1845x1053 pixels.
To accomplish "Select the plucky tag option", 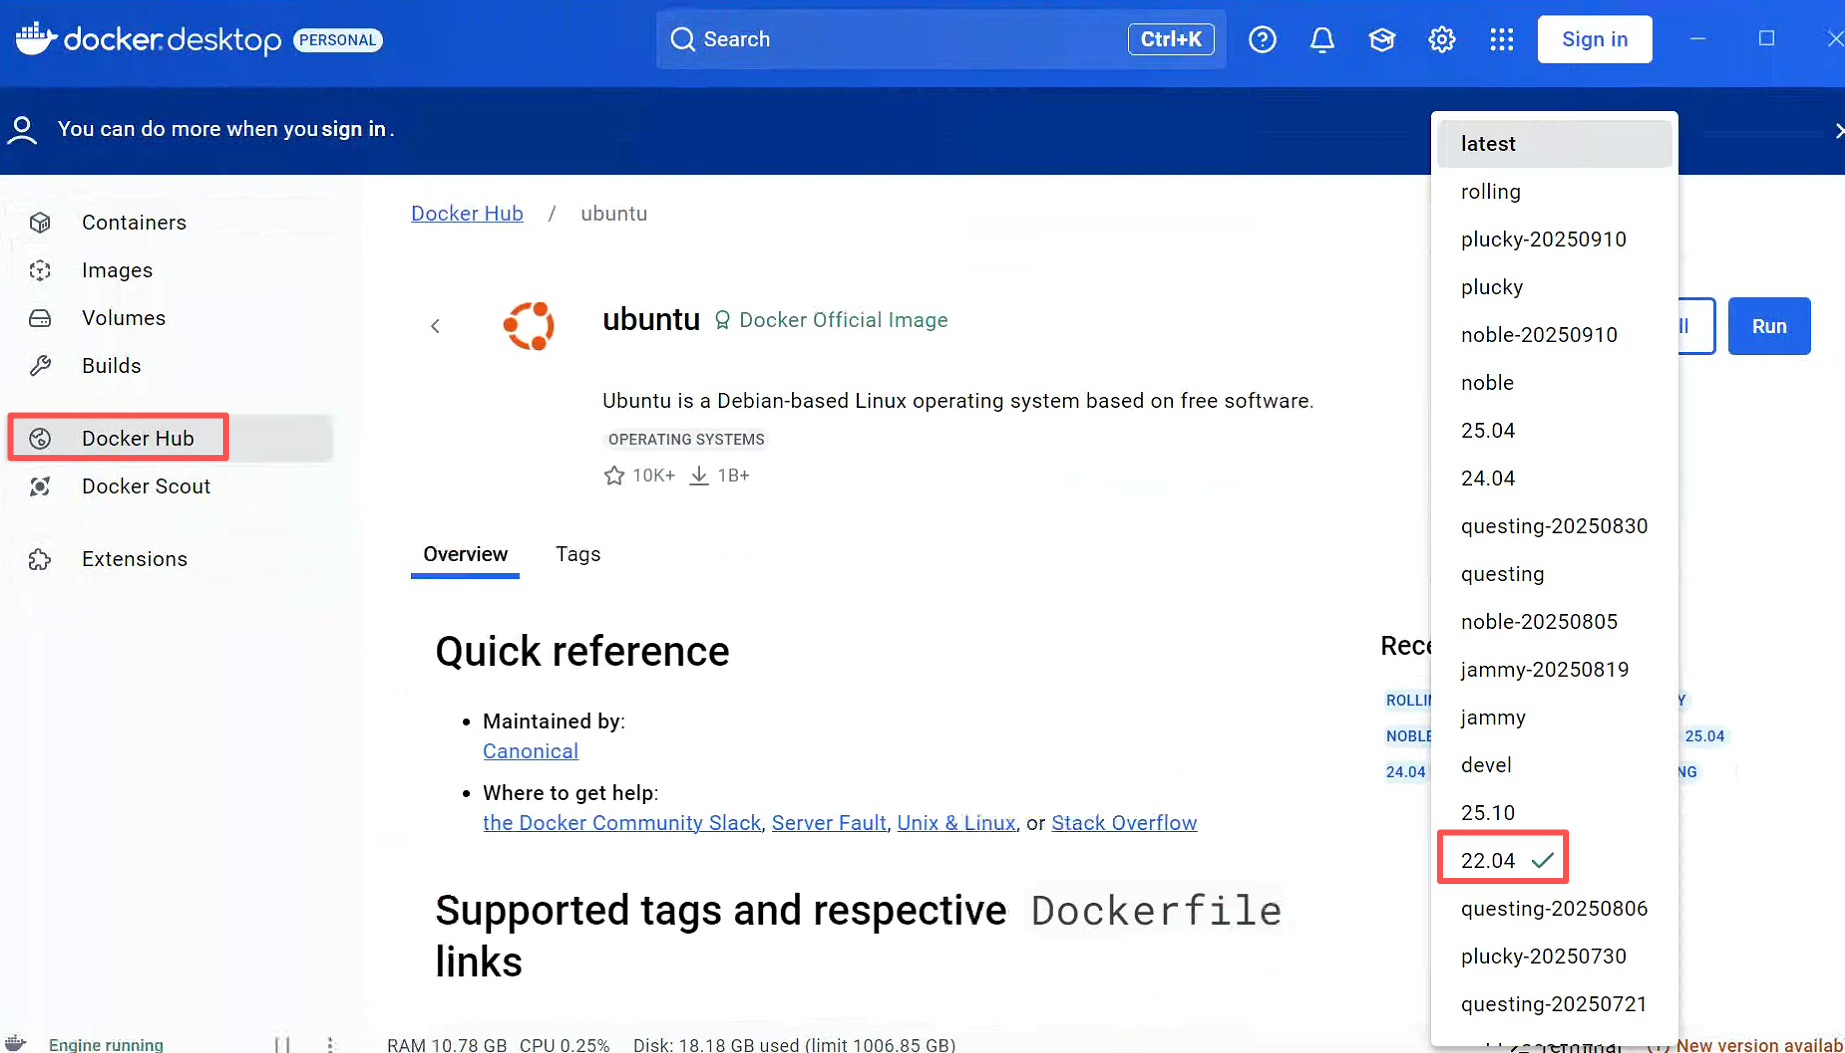I will [1554, 287].
